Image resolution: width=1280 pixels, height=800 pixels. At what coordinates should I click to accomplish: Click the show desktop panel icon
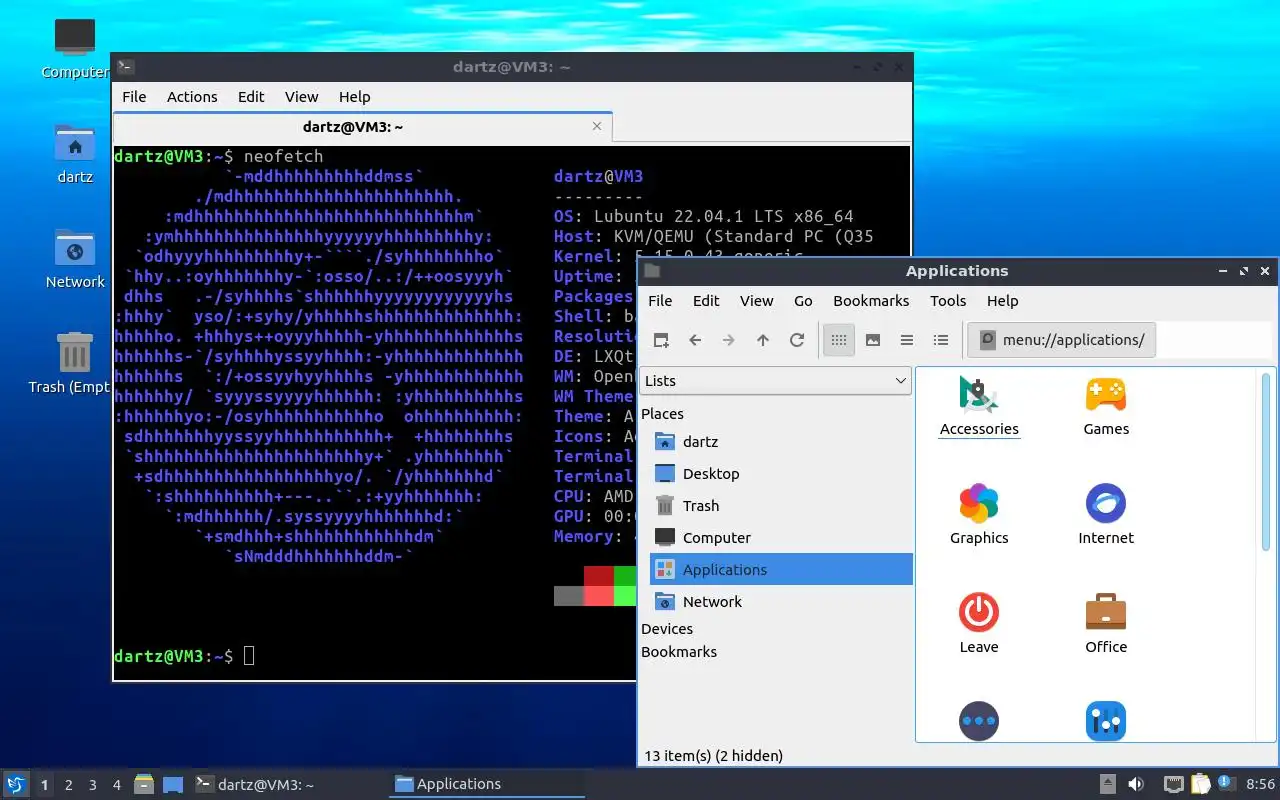(x=173, y=784)
